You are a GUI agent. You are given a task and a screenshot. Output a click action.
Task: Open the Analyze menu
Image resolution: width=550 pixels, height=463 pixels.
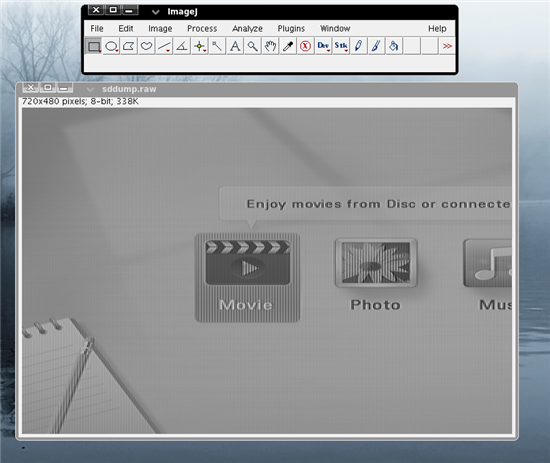tap(247, 28)
